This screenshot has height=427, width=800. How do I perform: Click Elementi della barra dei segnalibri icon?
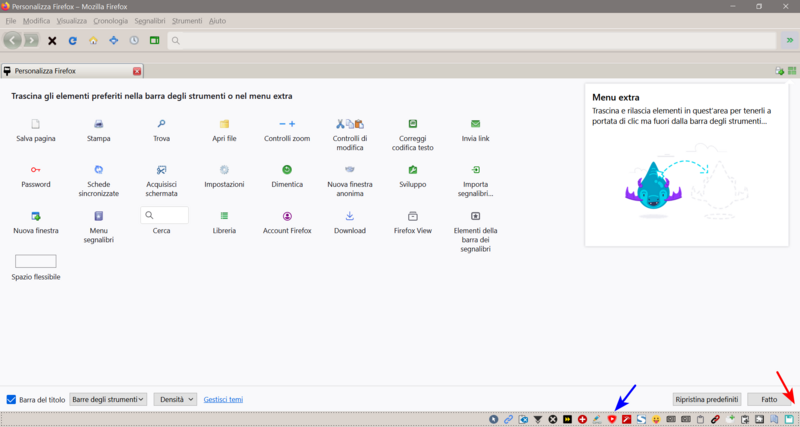coord(476,216)
